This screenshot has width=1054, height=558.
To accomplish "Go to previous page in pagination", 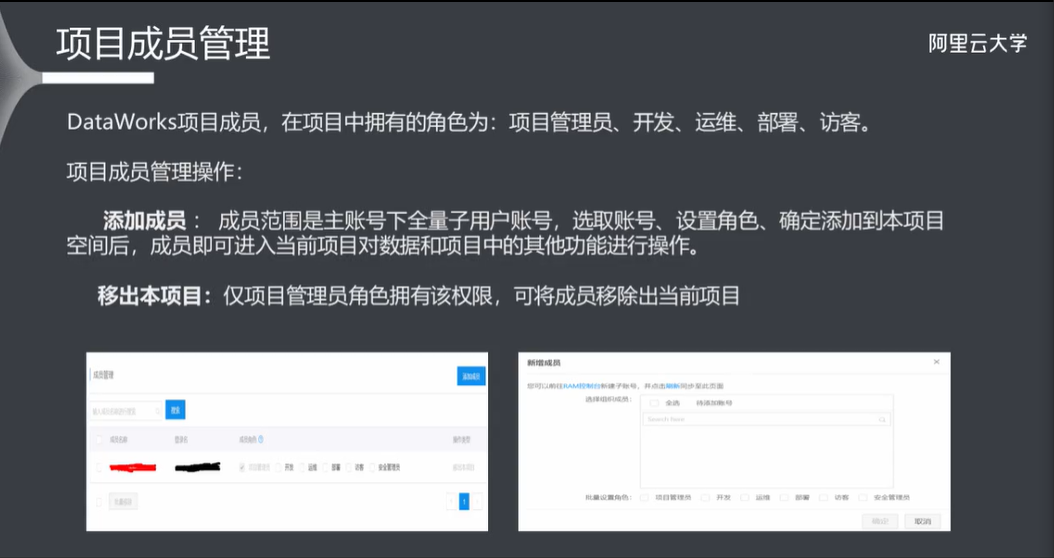I will [x=451, y=502].
